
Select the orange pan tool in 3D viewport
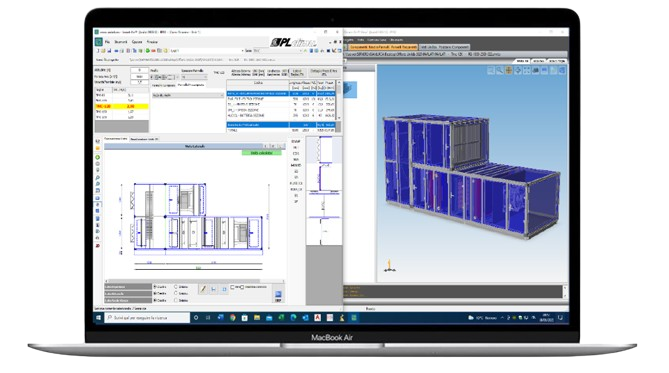(509, 70)
